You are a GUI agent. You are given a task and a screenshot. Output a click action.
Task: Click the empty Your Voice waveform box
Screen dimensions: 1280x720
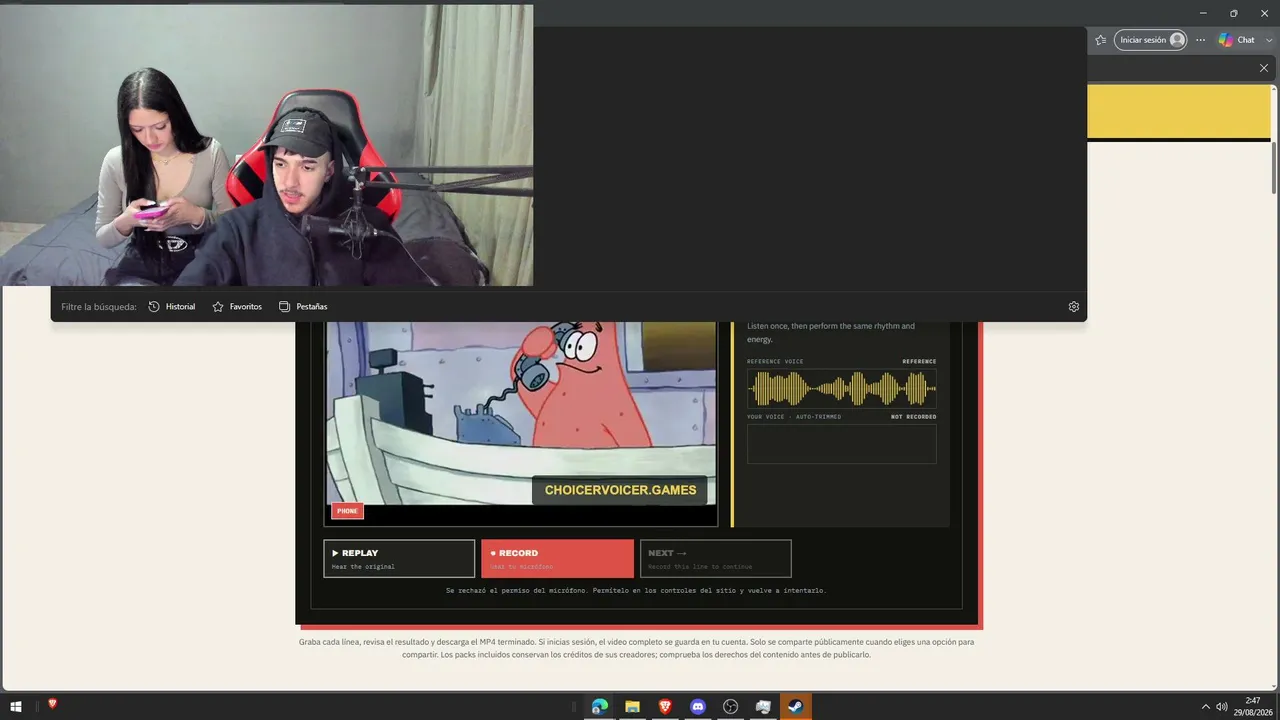(x=842, y=444)
